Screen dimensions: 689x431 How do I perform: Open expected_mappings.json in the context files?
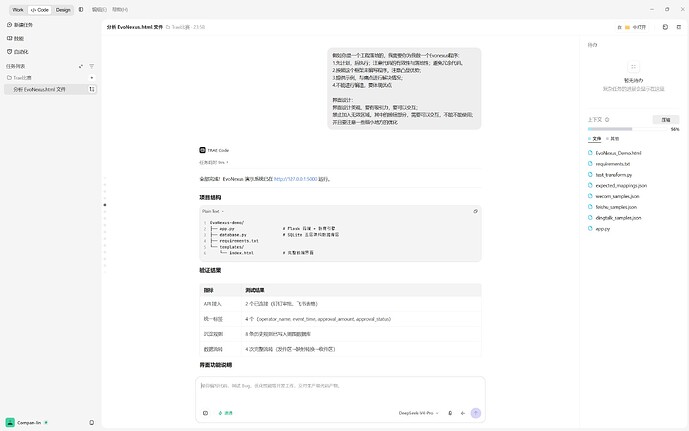pyautogui.click(x=621, y=185)
